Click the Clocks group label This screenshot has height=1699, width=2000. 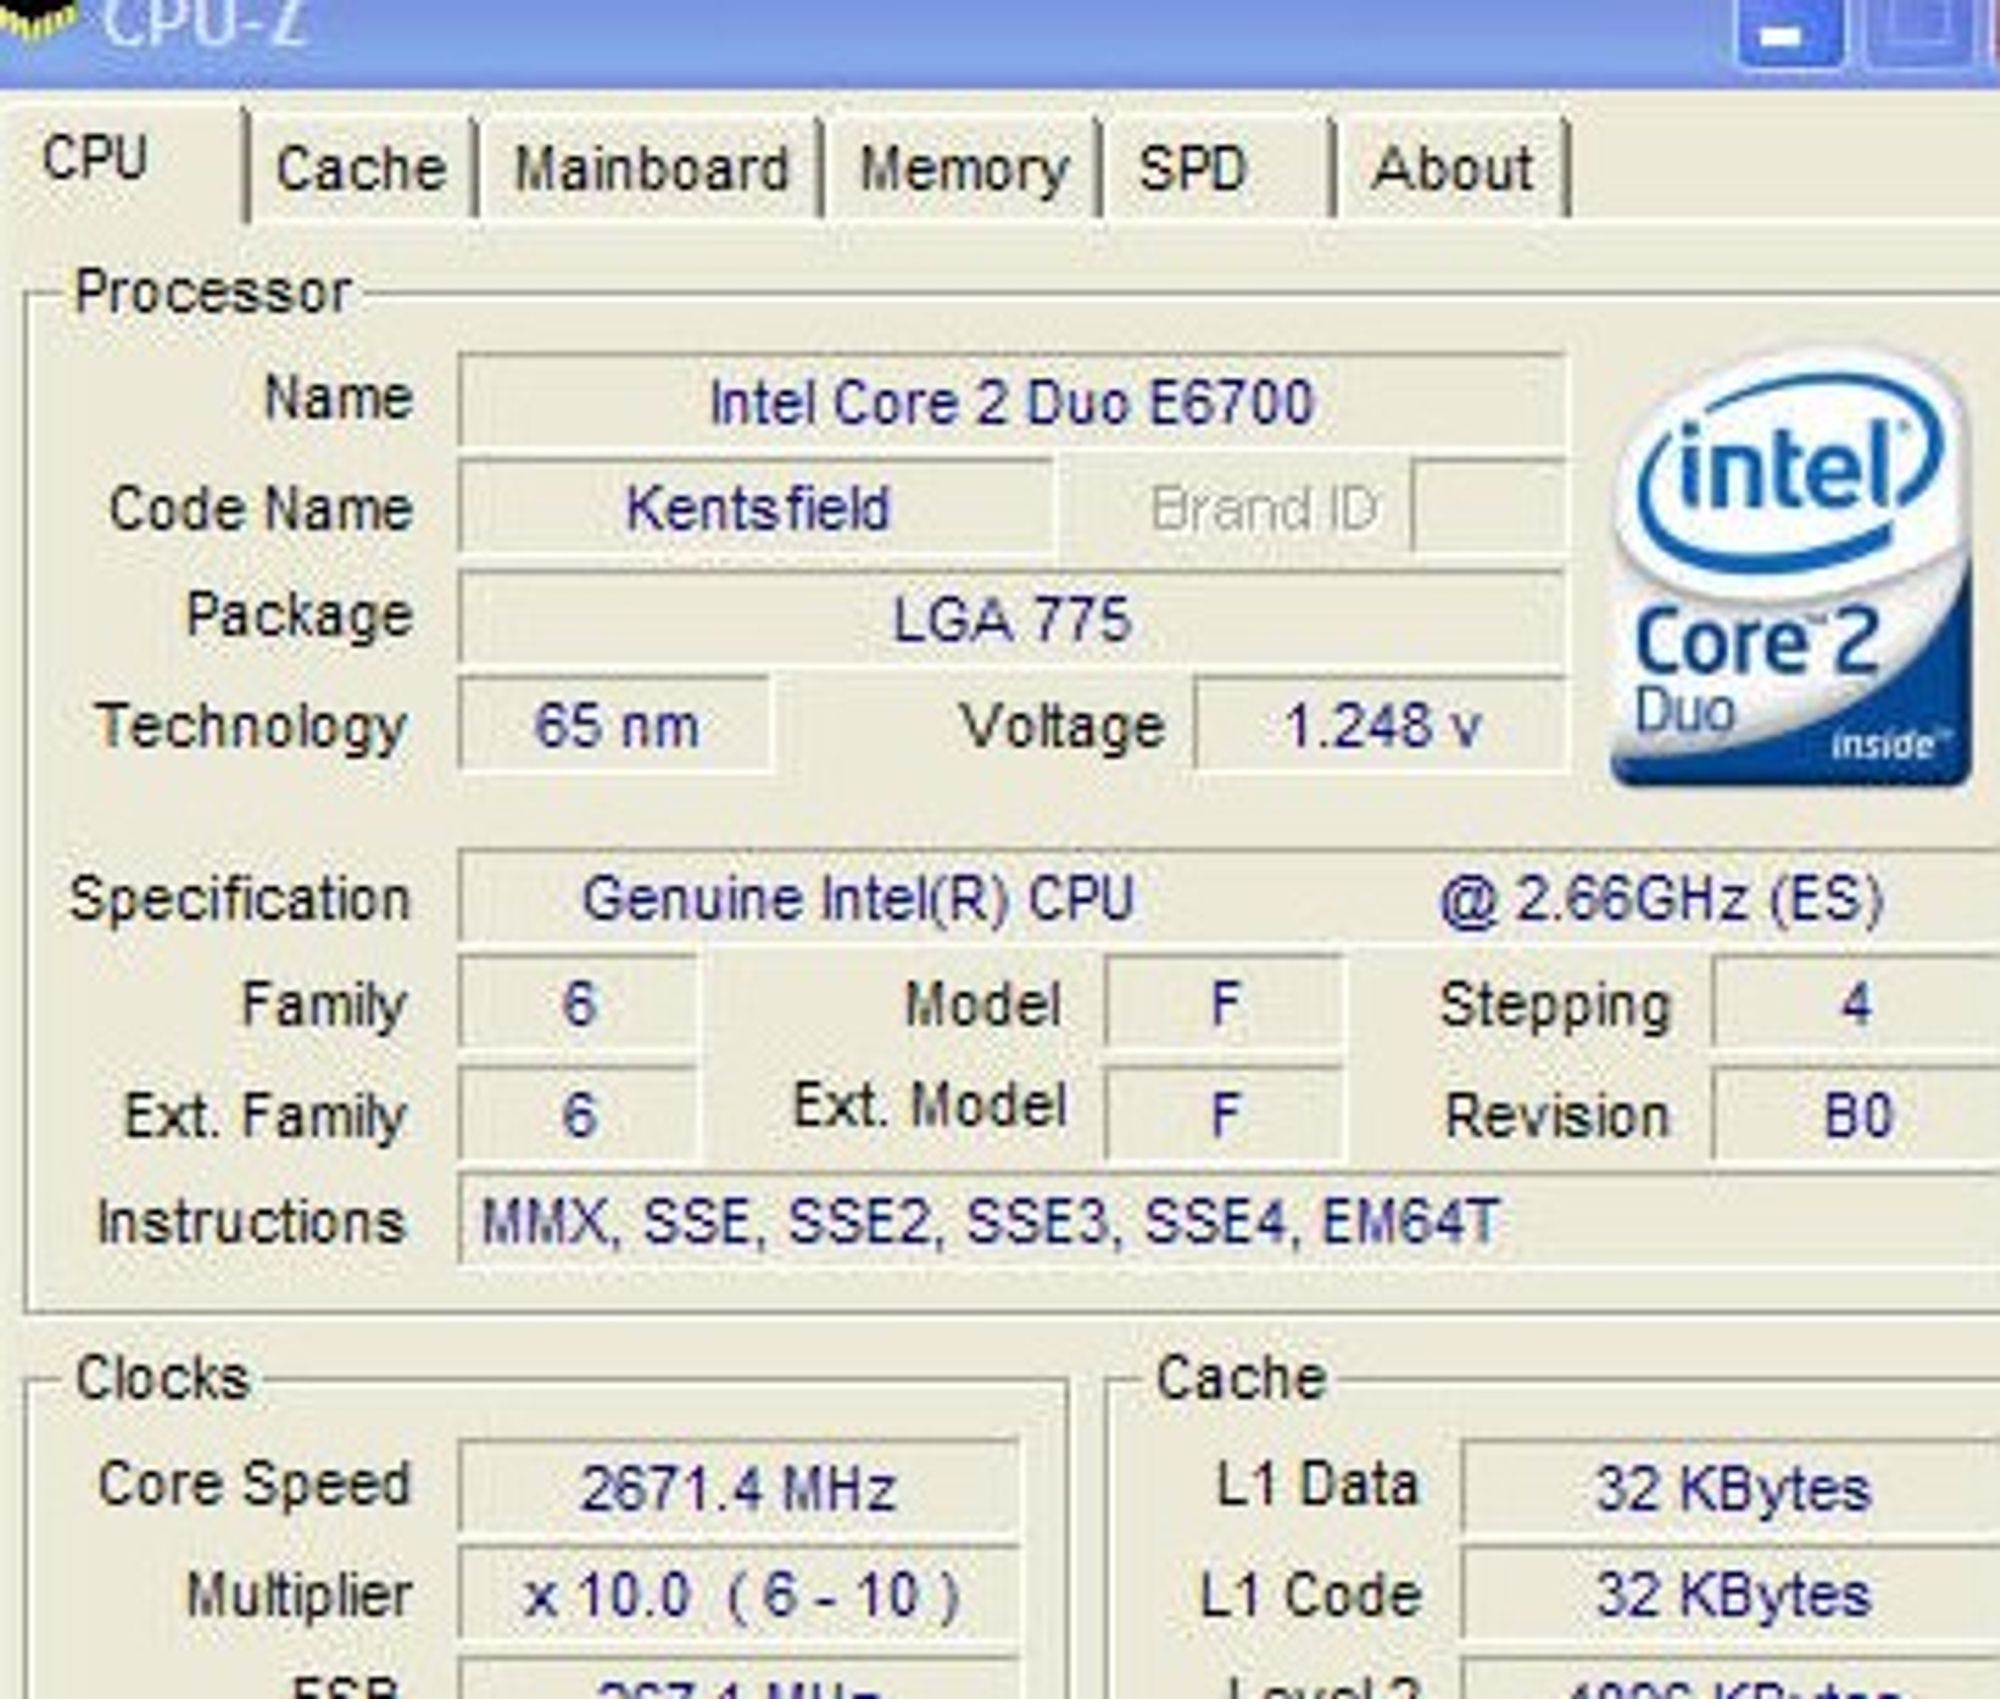pos(162,1378)
